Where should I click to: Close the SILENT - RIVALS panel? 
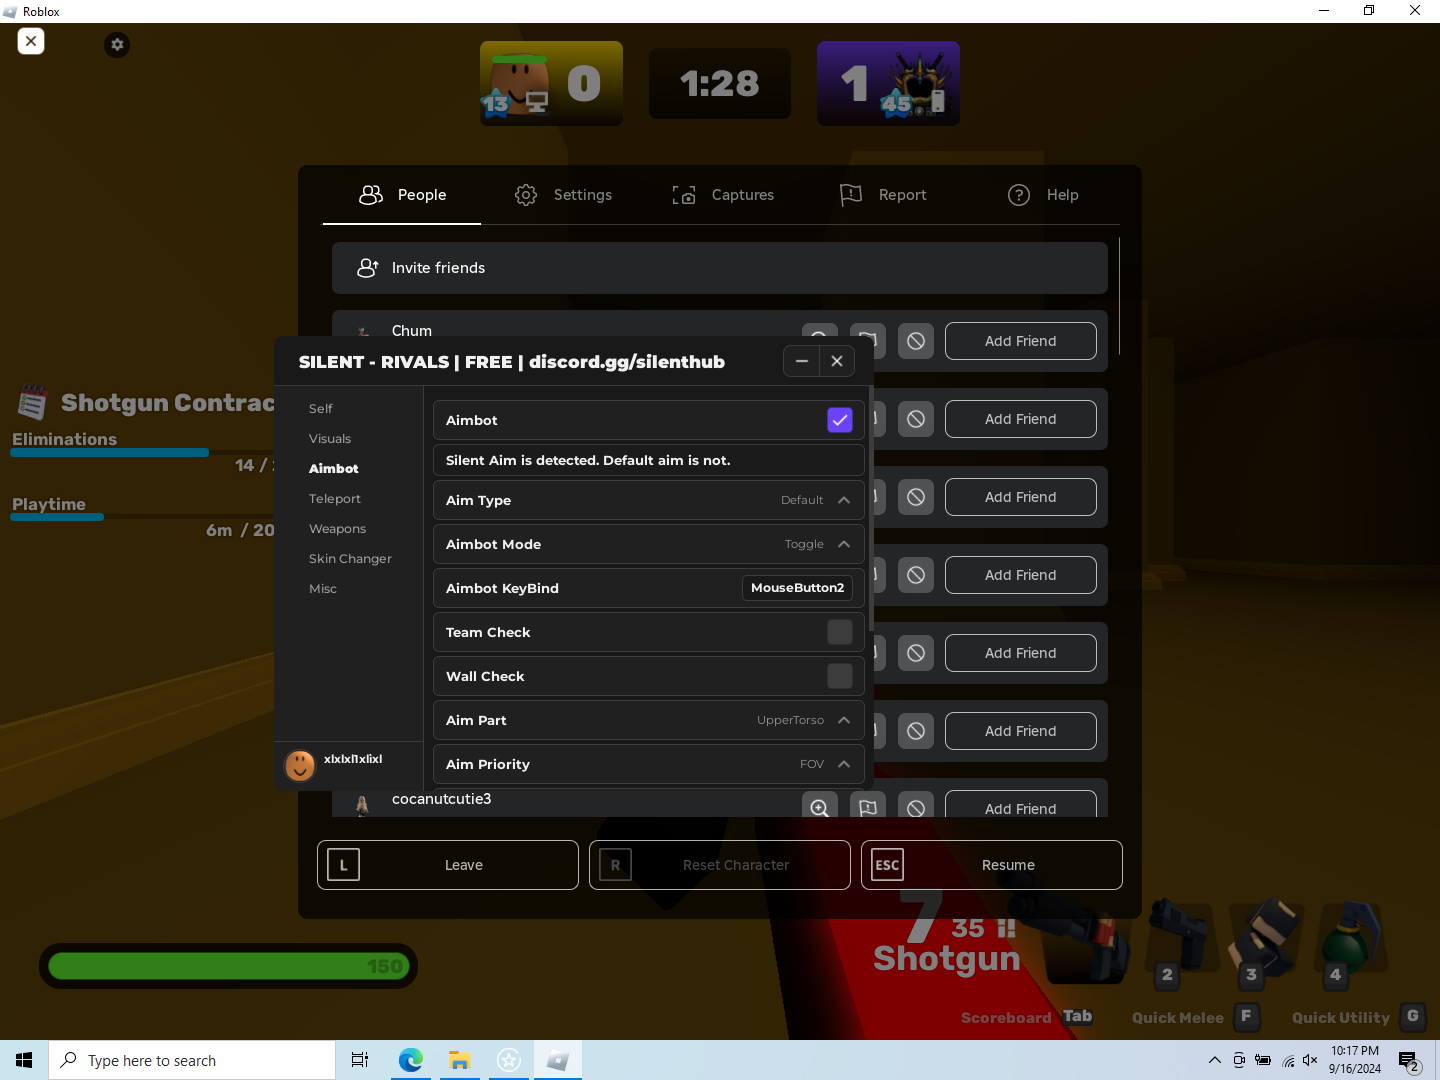pyautogui.click(x=837, y=361)
